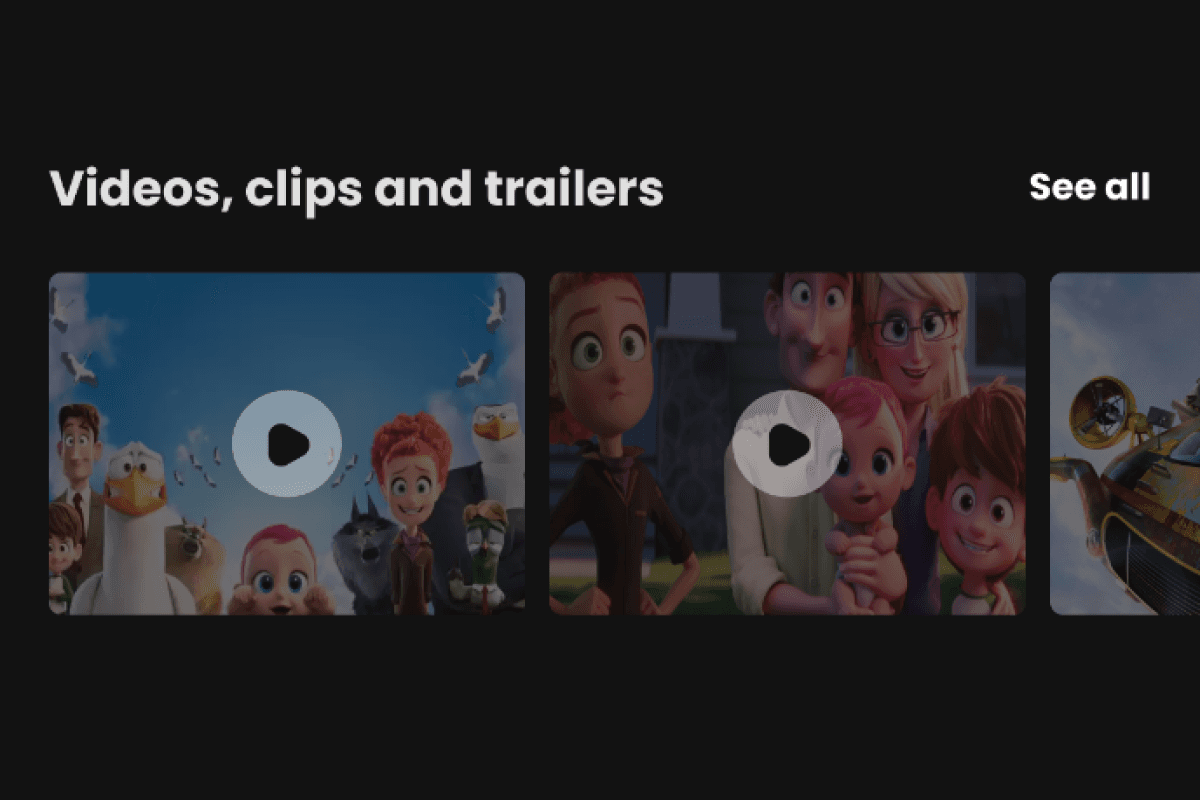Select the partially visible third video thumbnail
The image size is (1200, 800).
click(1125, 444)
